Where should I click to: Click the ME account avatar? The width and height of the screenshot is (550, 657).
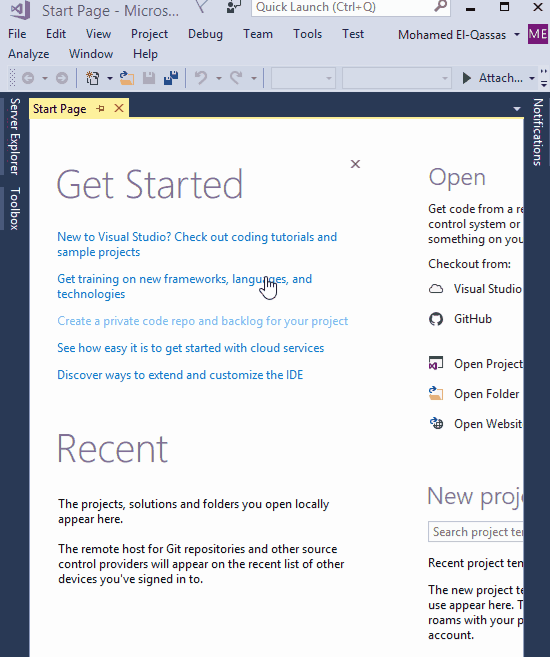click(x=538, y=34)
